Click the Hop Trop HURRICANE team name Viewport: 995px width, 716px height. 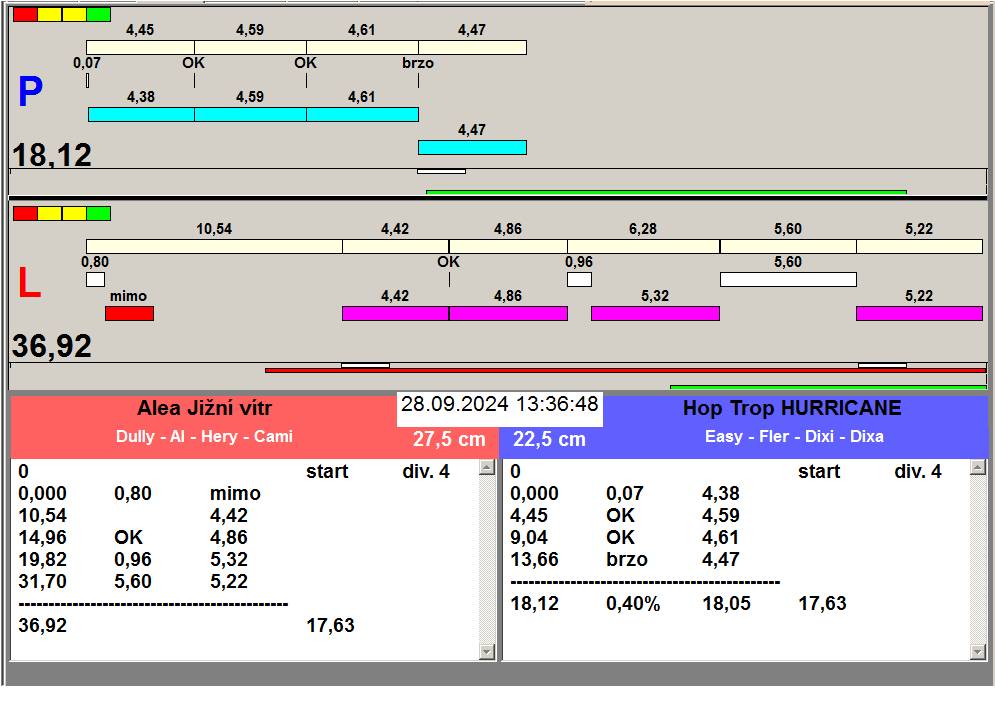tap(792, 408)
